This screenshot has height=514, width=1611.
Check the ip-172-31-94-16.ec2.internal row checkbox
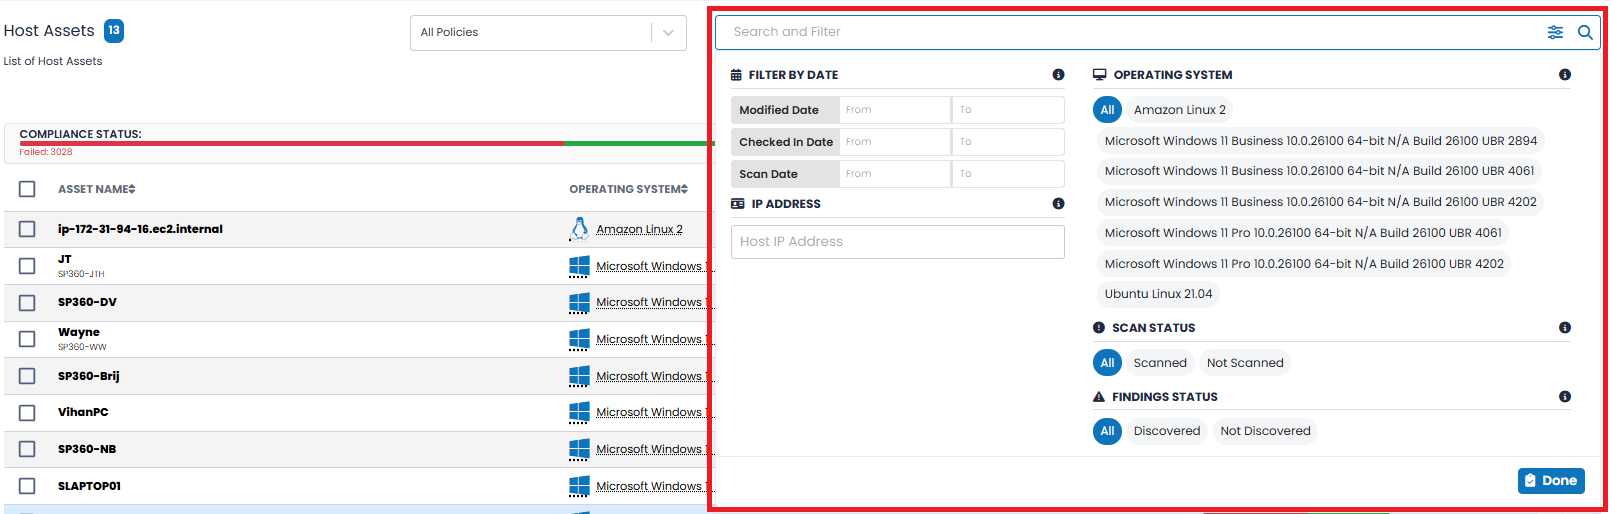click(x=27, y=229)
